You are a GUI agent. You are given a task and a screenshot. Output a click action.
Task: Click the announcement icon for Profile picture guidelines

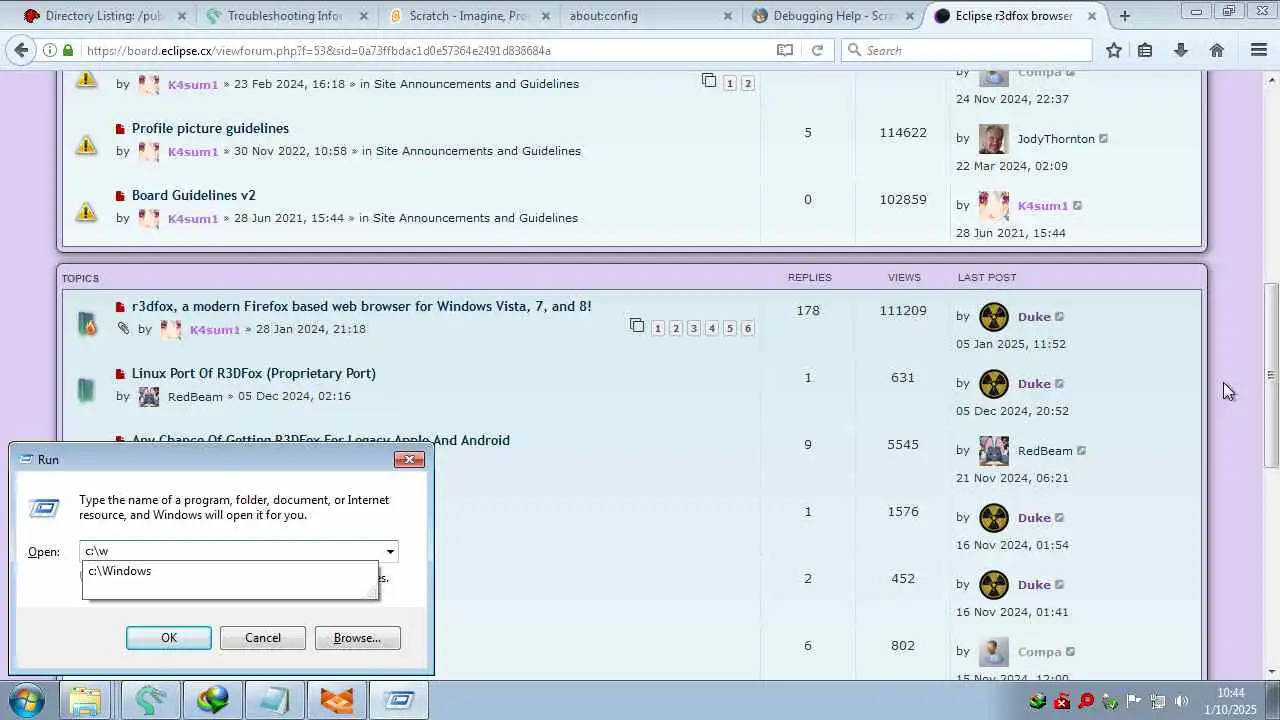87,145
